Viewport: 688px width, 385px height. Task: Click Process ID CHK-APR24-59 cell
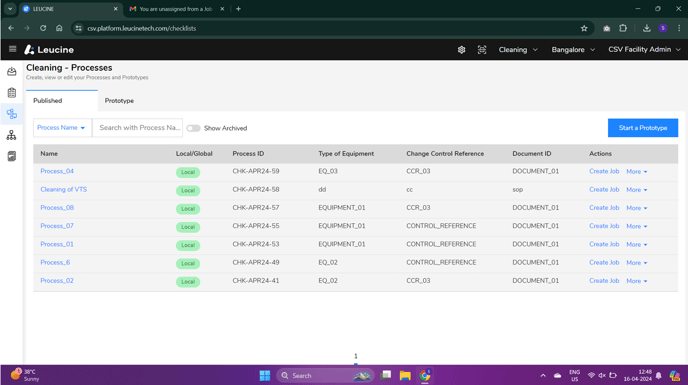click(256, 171)
